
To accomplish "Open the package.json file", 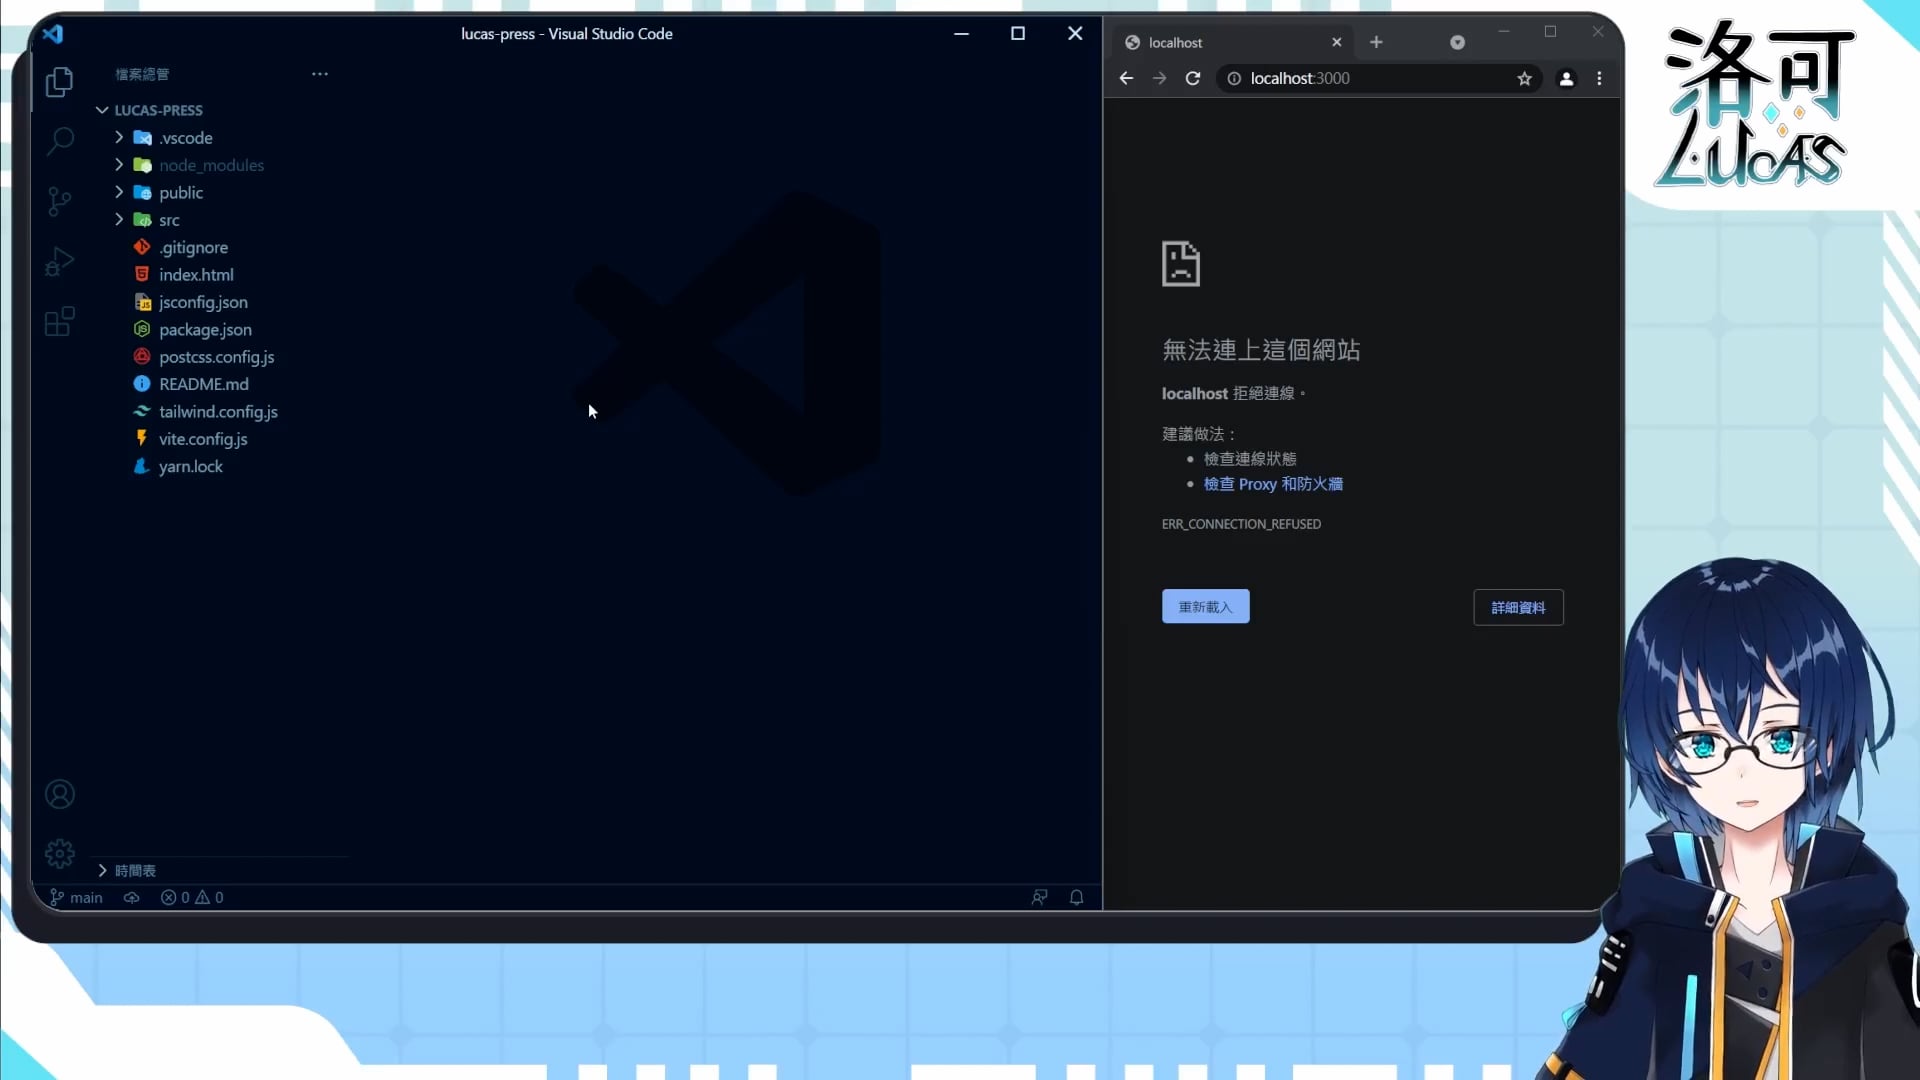I will pyautogui.click(x=205, y=329).
